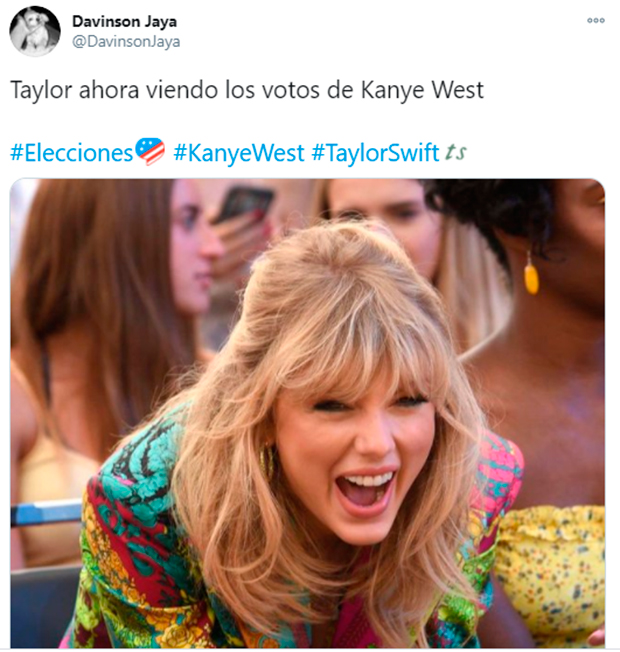The image size is (620, 652).
Task: Follow the #Elecciones hashtag
Action: pyautogui.click(x=72, y=153)
